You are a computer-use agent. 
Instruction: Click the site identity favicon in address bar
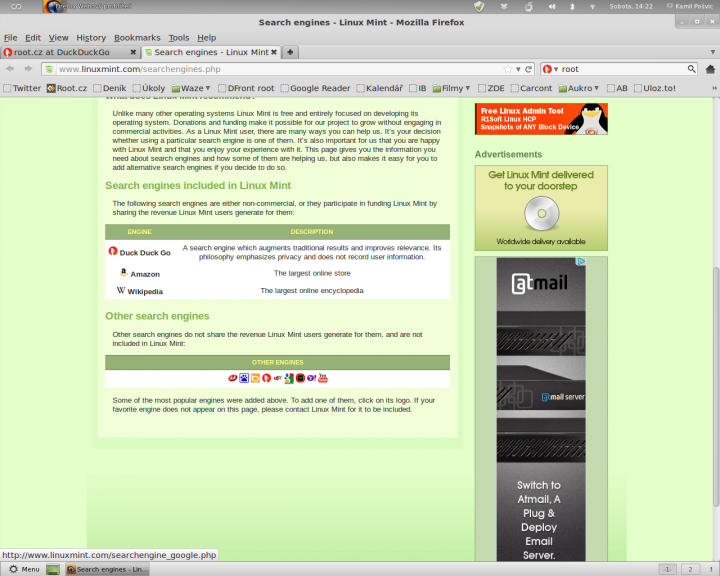coord(49,69)
